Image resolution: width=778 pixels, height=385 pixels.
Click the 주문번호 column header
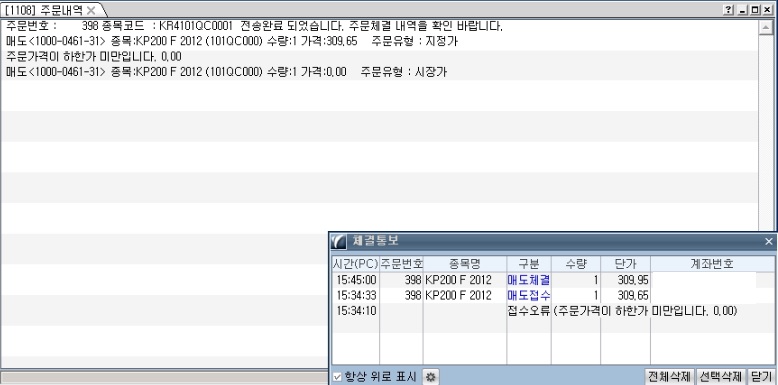pos(401,263)
